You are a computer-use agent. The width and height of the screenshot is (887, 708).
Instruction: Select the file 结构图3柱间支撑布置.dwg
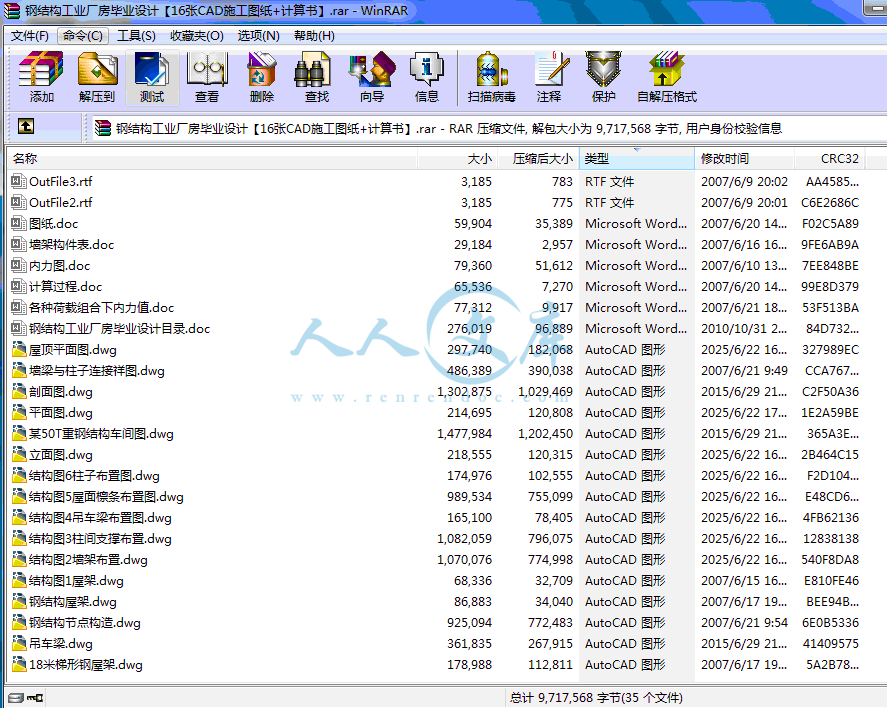(x=100, y=538)
